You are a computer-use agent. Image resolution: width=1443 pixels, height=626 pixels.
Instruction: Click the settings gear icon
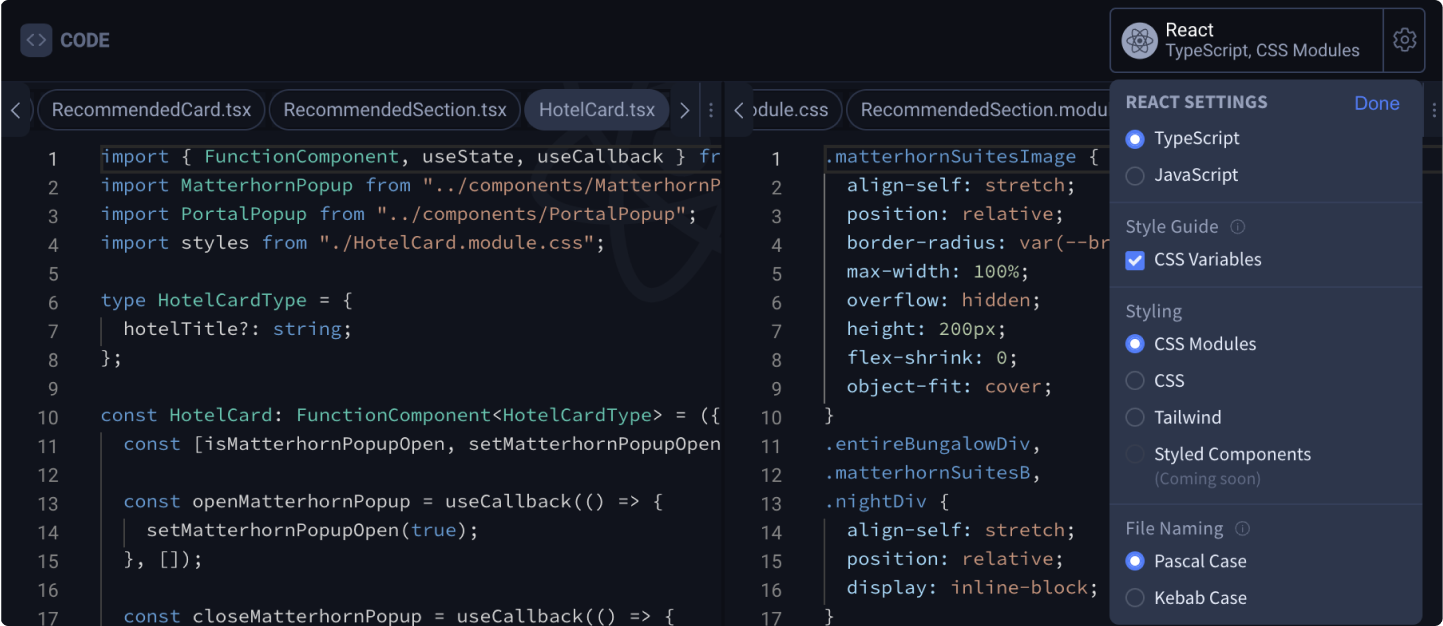(1404, 40)
